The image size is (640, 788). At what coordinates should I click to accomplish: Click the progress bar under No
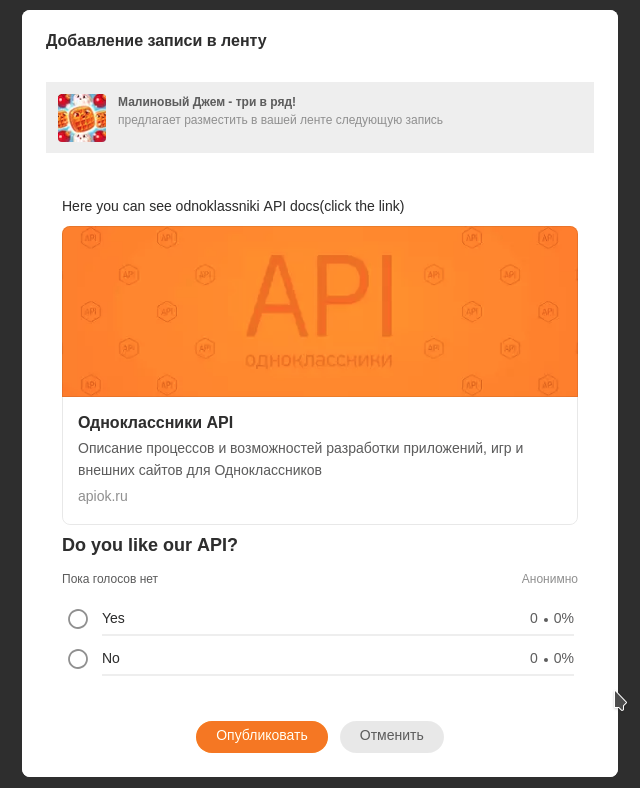338,675
